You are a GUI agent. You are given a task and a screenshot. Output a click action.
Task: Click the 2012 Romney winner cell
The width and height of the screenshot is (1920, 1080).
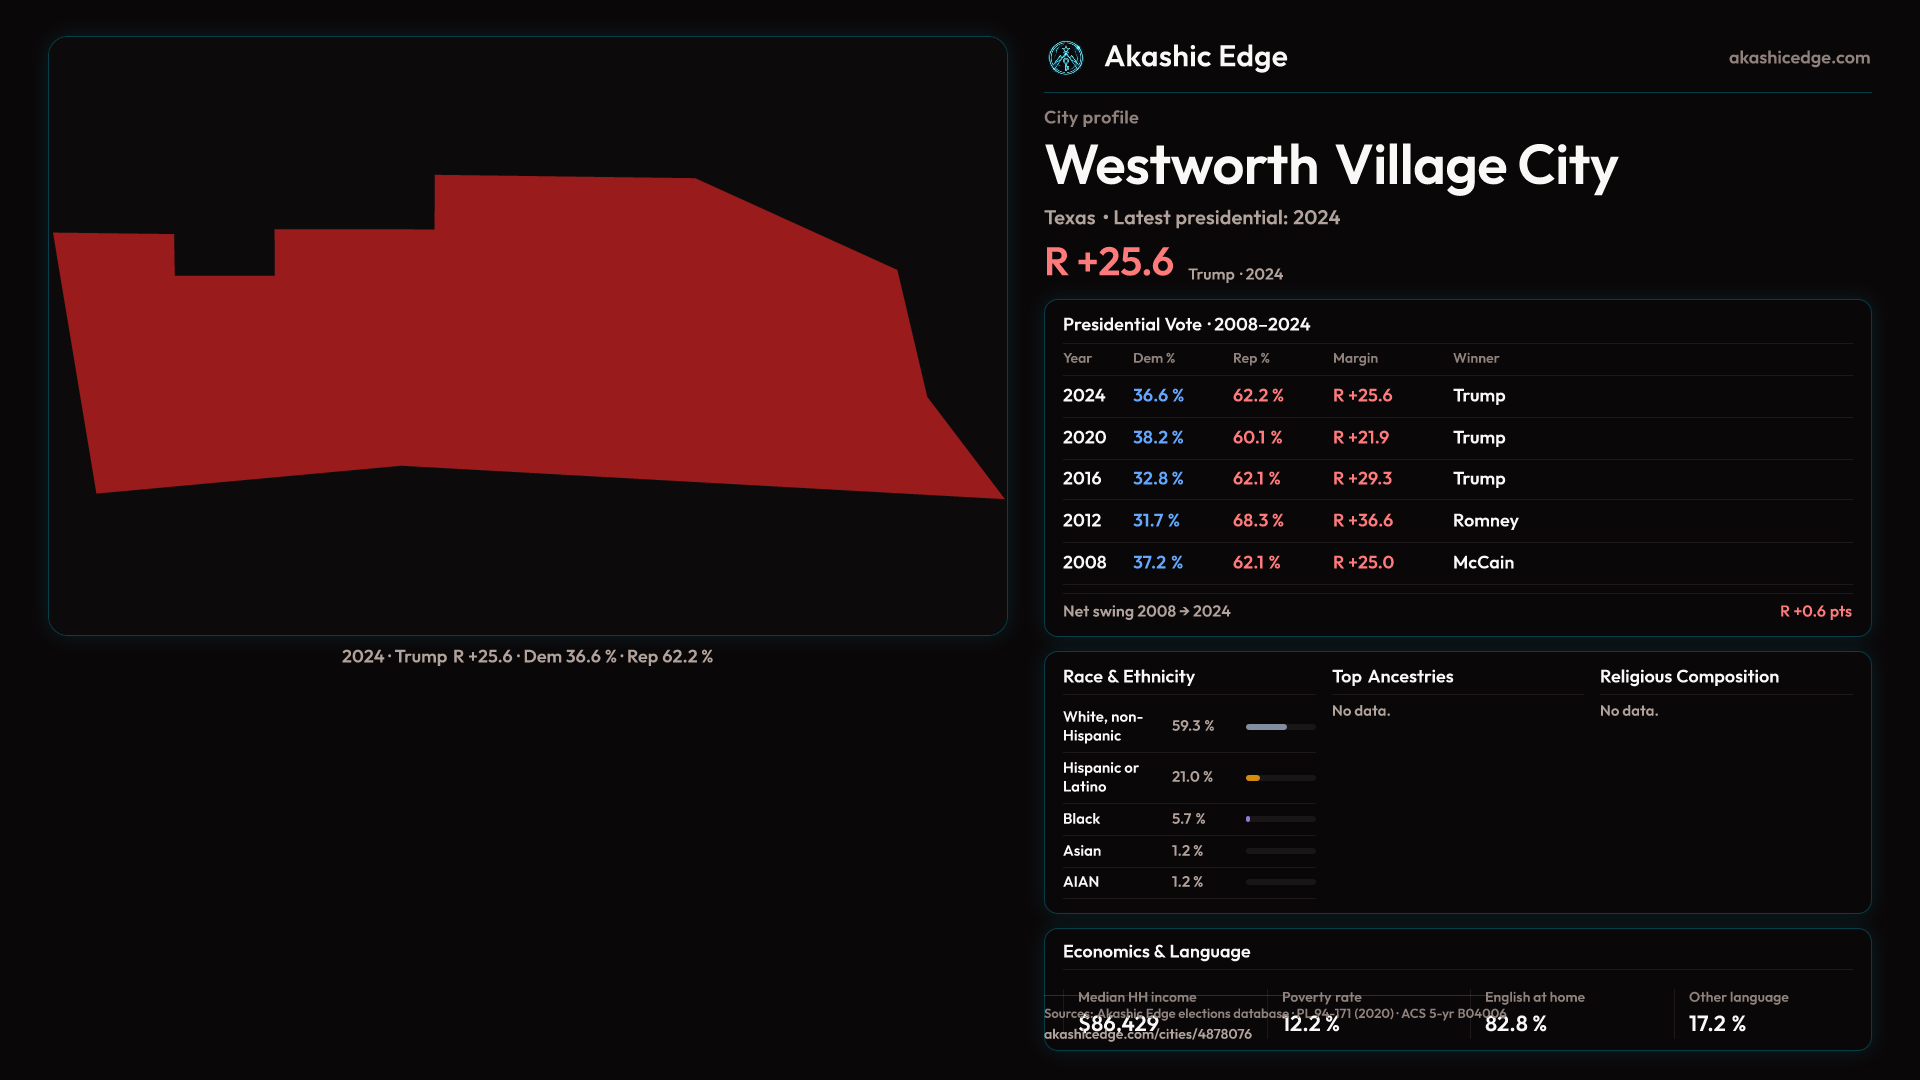(x=1485, y=521)
